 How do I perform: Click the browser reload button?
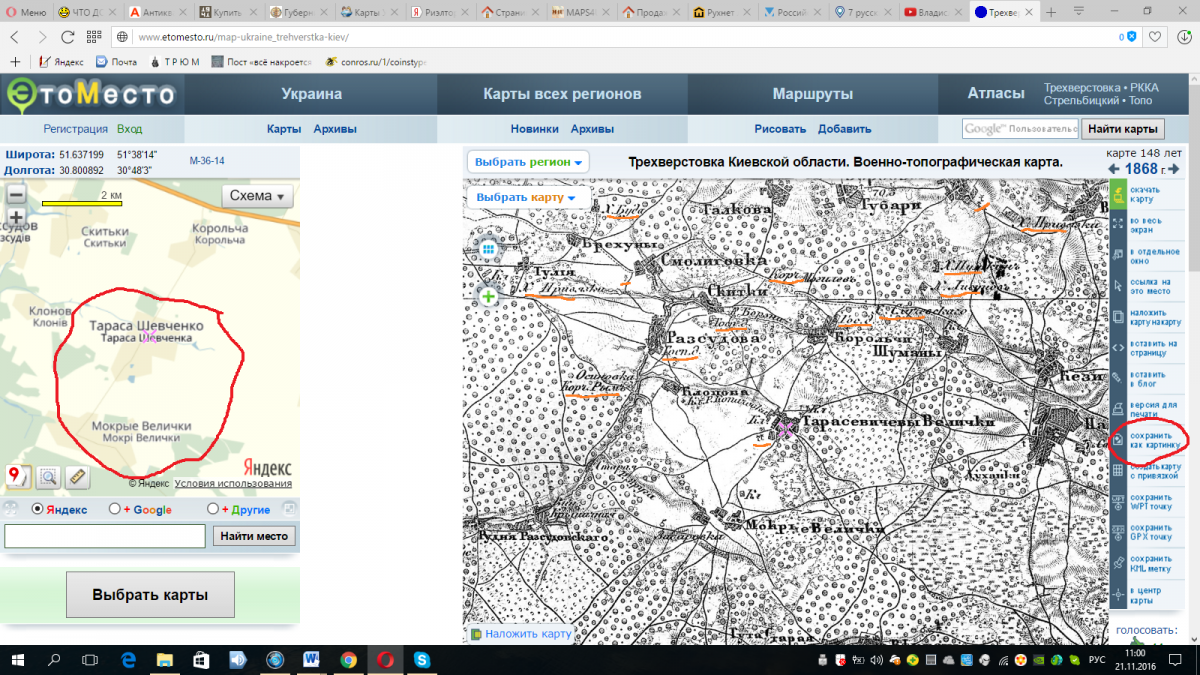(67, 36)
